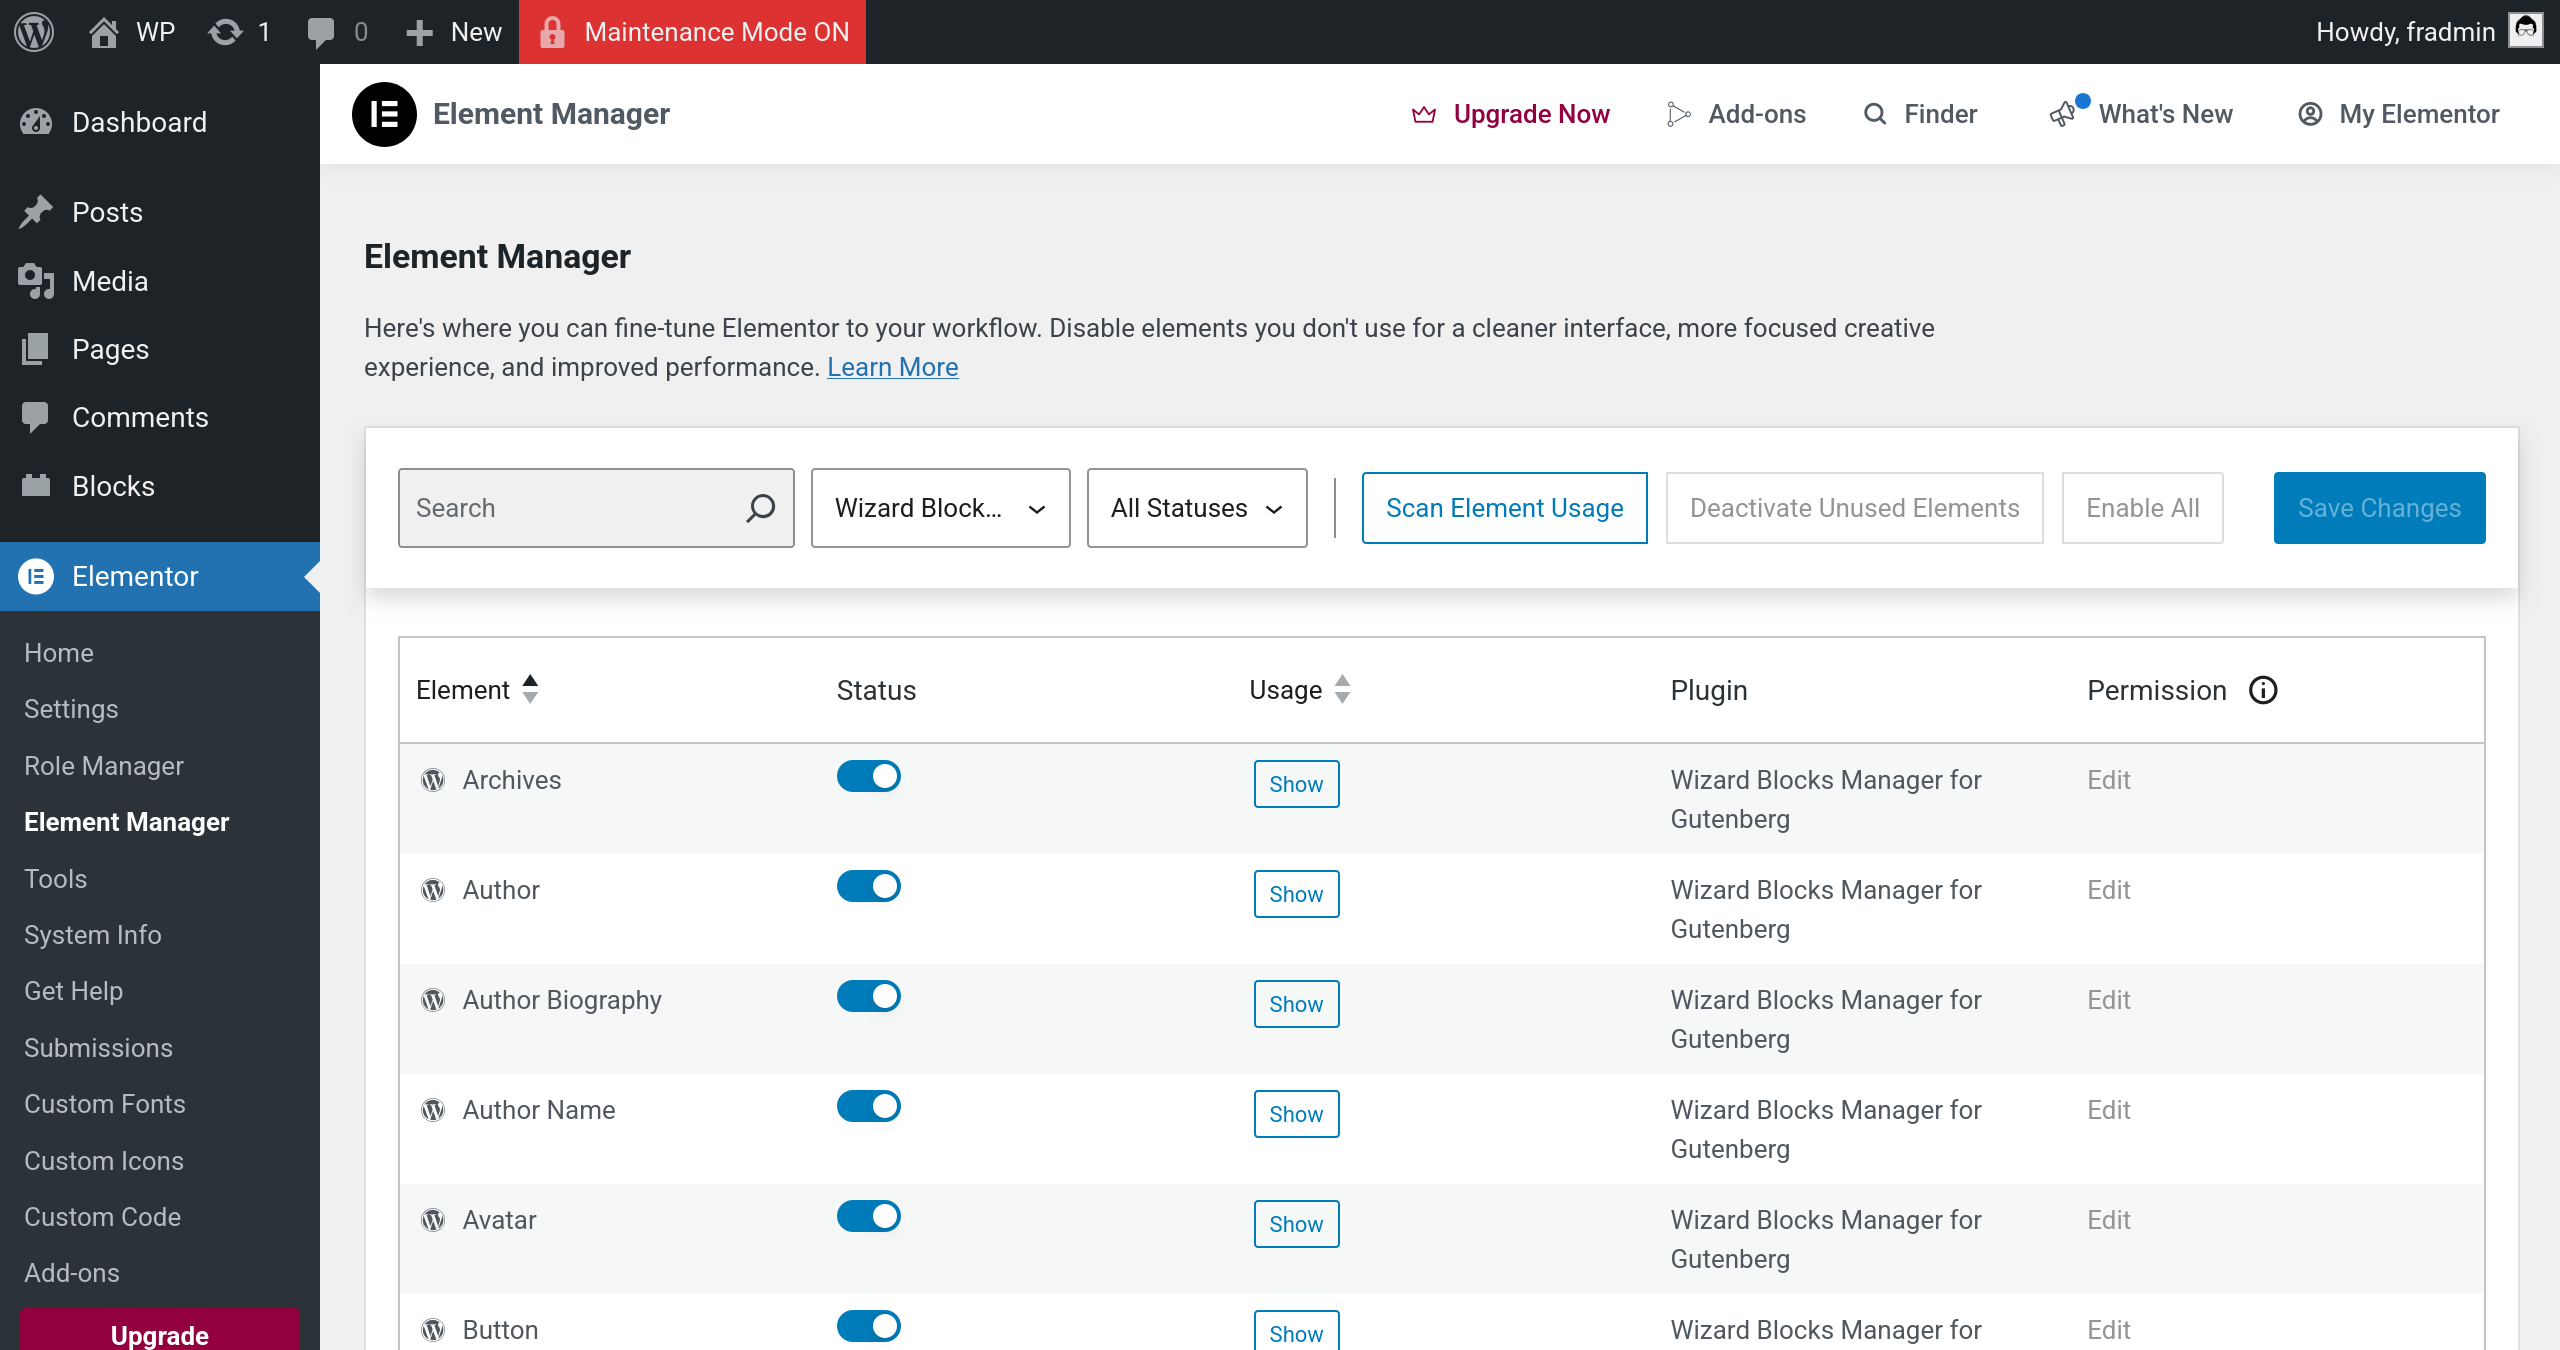Turn off Author Name toggle

click(869, 1106)
